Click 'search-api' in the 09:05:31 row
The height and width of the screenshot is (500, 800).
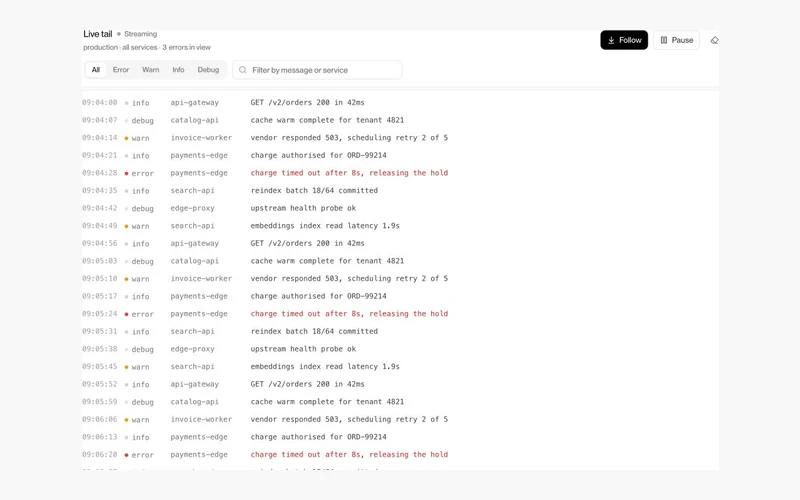tap(192, 332)
